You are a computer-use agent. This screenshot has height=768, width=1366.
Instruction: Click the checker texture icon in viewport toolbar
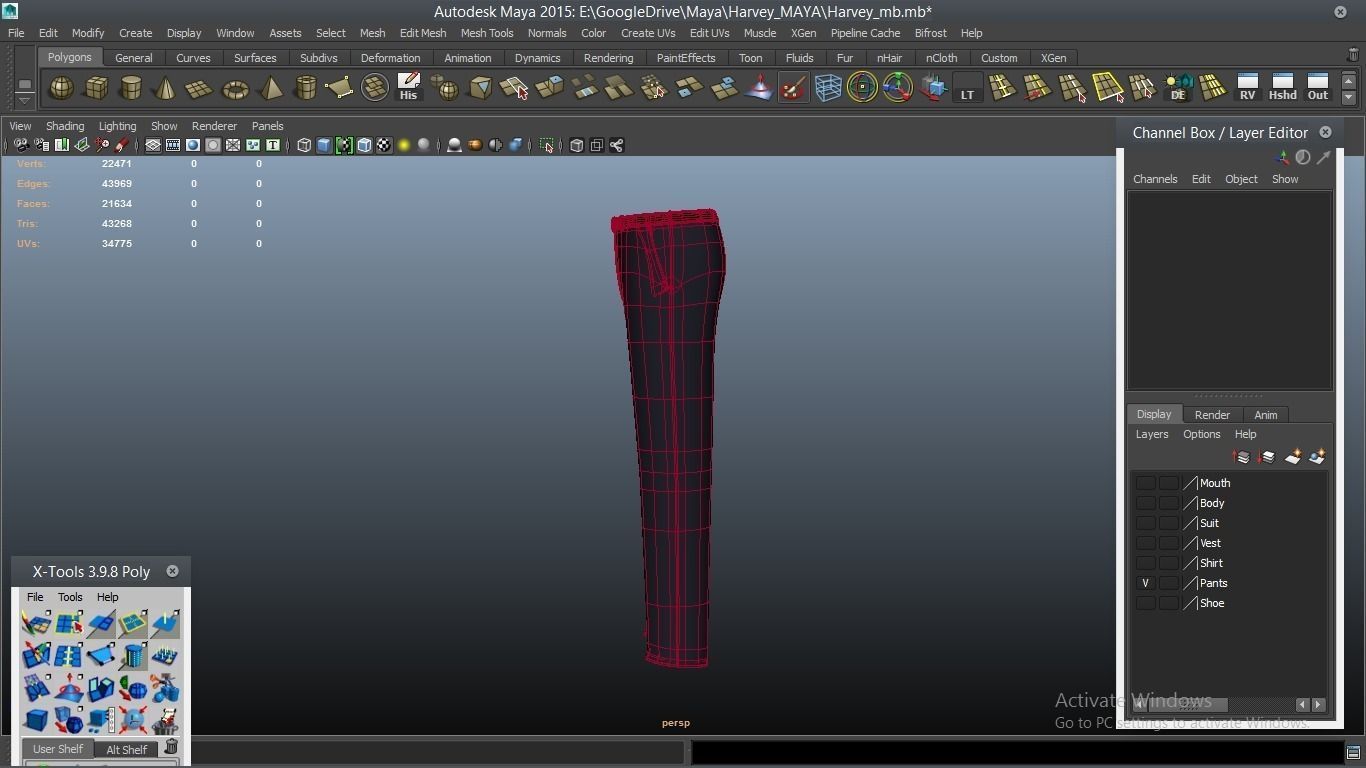pos(384,146)
